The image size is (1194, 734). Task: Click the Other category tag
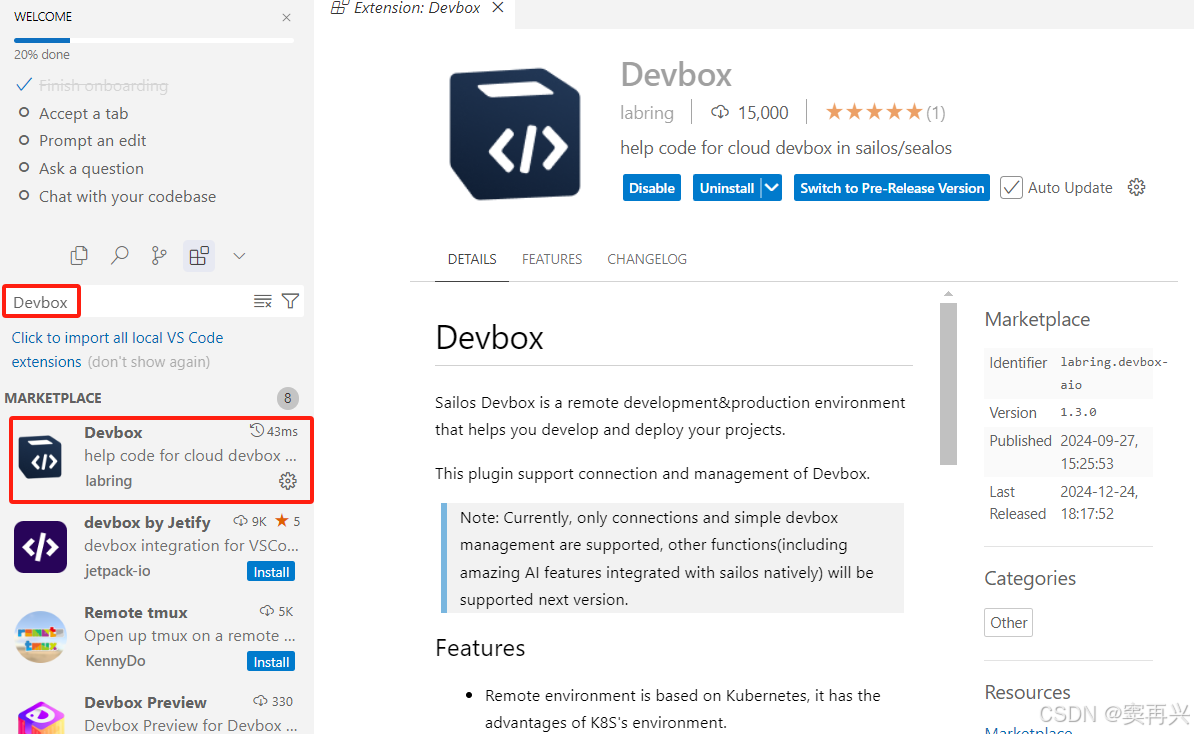pyautogui.click(x=1008, y=622)
